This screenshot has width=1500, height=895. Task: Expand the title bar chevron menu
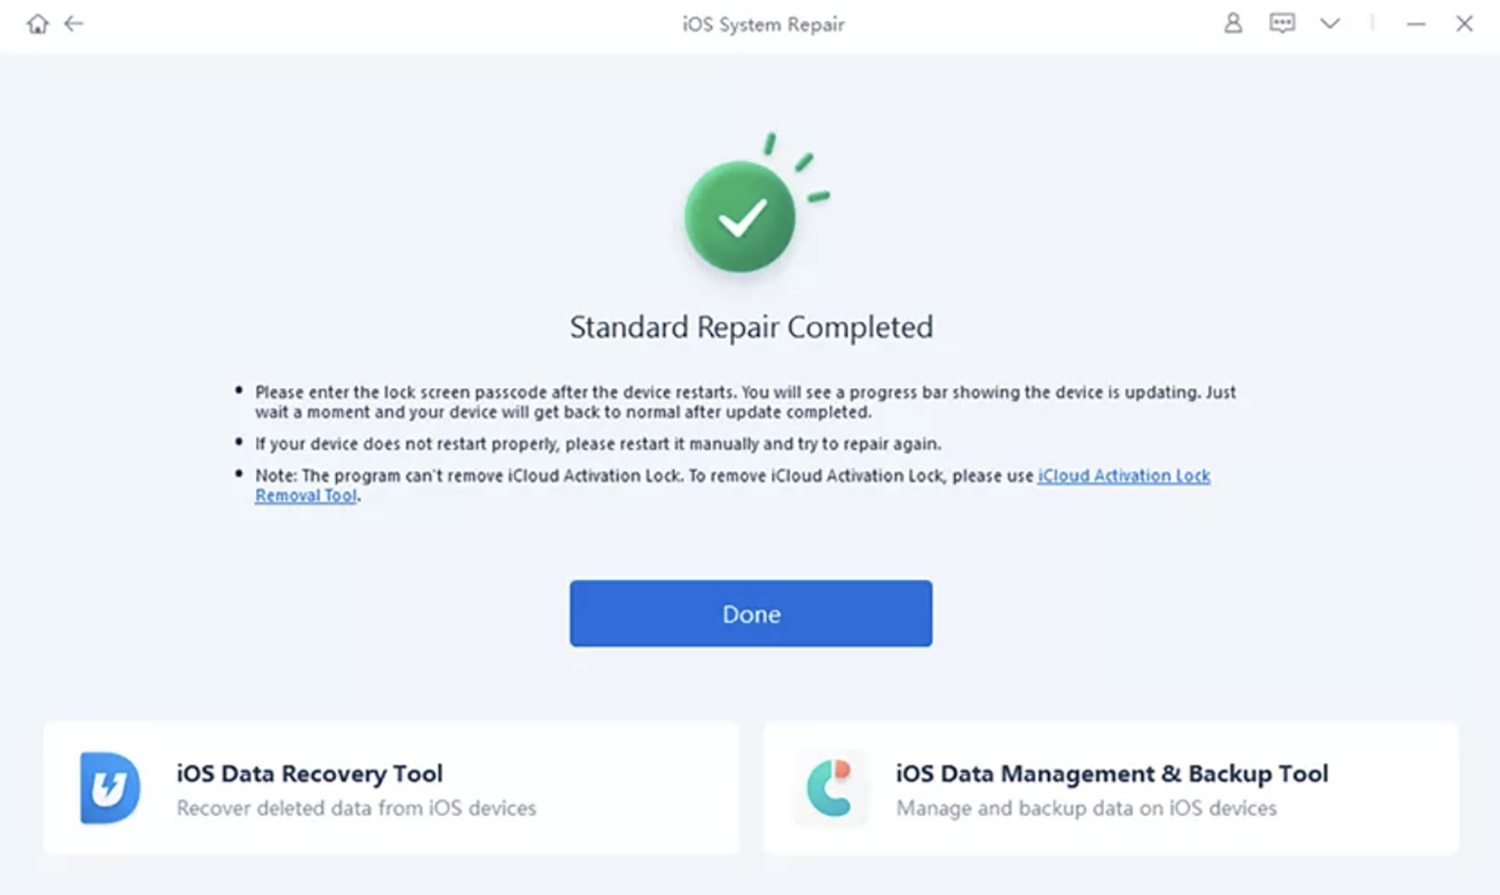tap(1330, 23)
